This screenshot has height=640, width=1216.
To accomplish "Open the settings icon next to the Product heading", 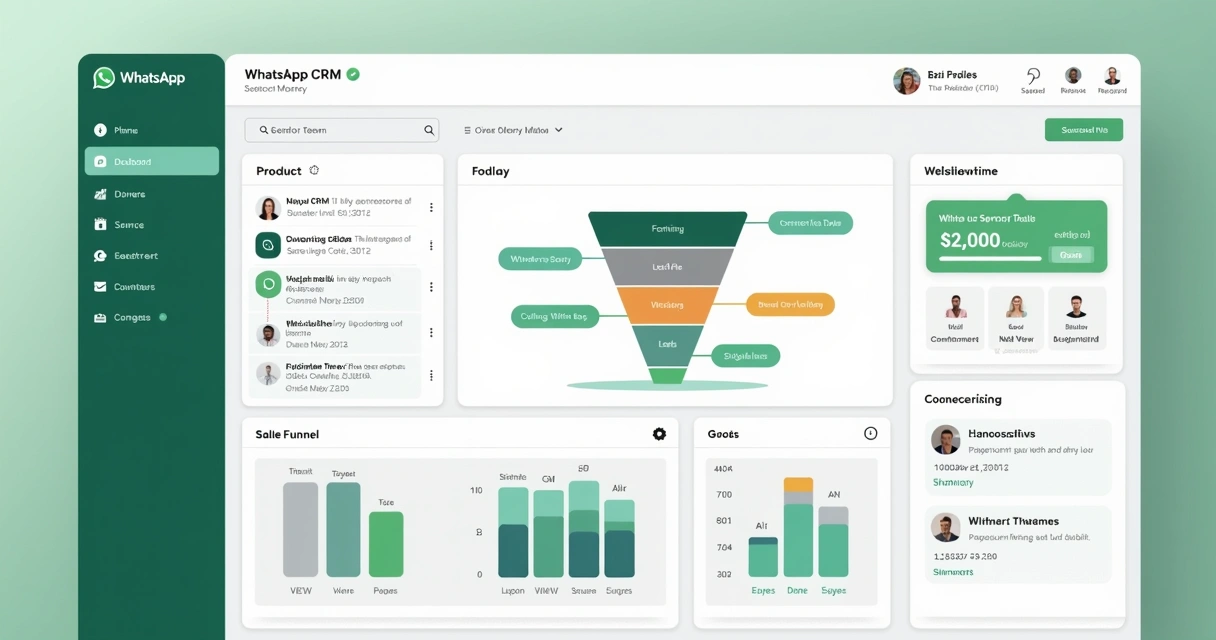I will pos(314,171).
